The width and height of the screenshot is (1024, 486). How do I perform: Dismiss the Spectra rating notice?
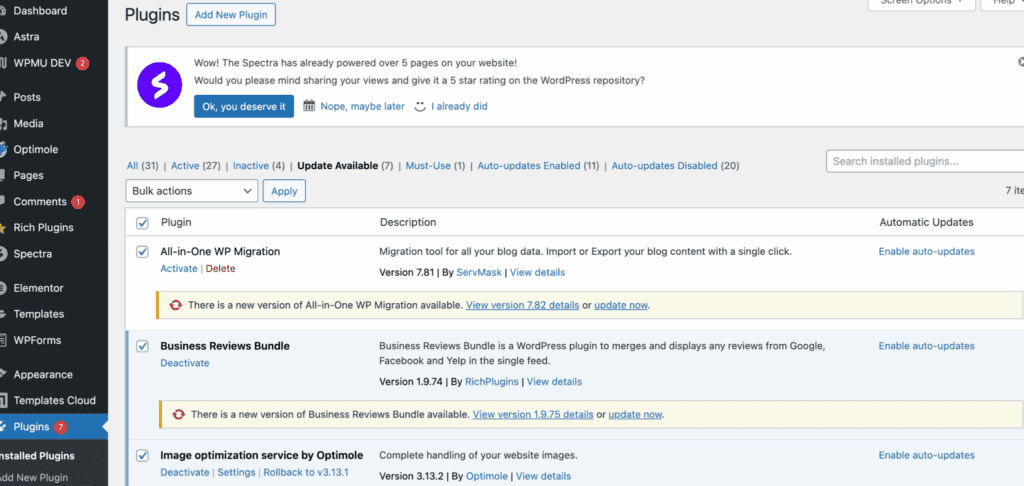tap(1021, 62)
